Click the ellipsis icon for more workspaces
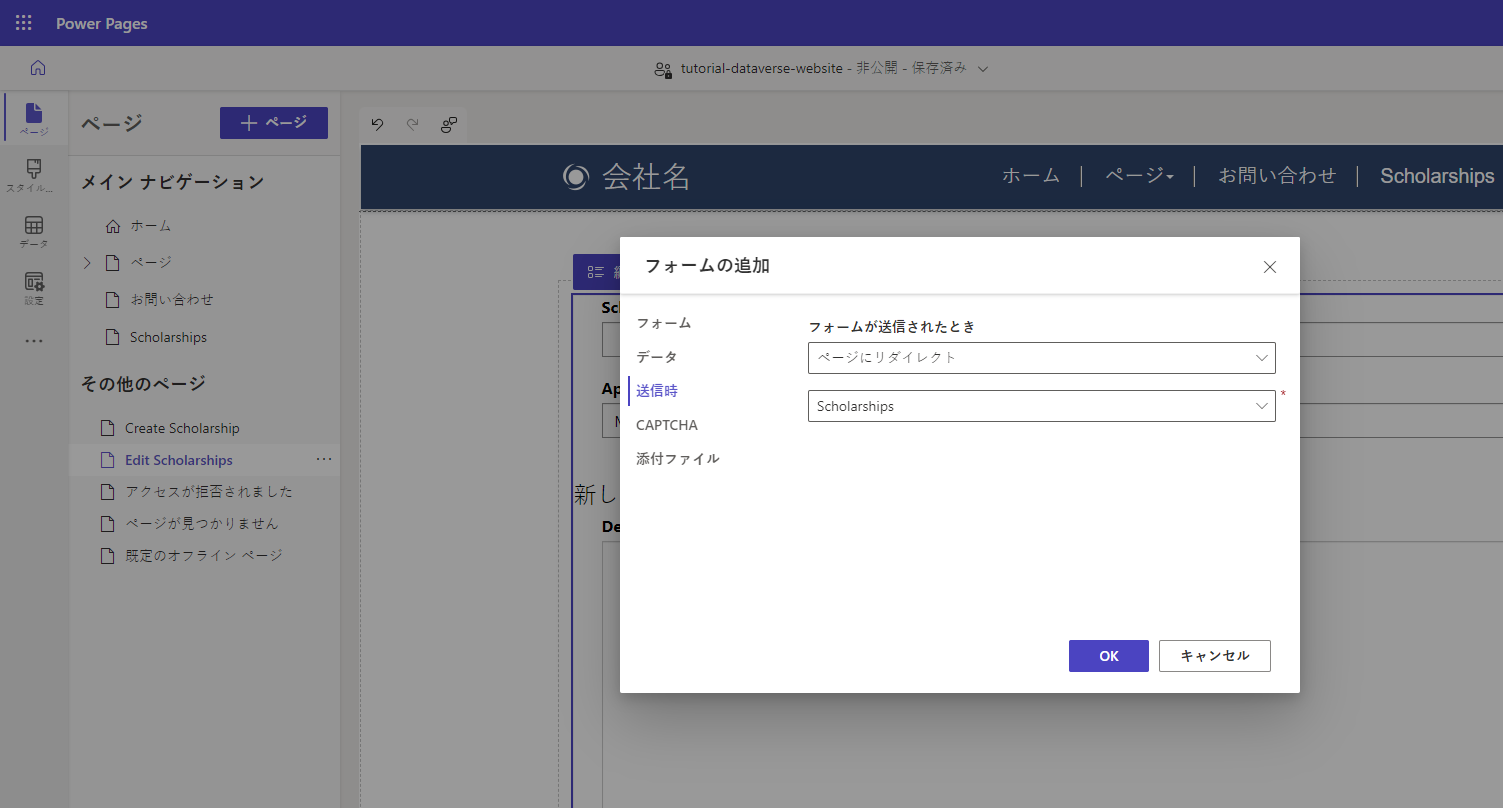1503x808 pixels. coord(34,340)
